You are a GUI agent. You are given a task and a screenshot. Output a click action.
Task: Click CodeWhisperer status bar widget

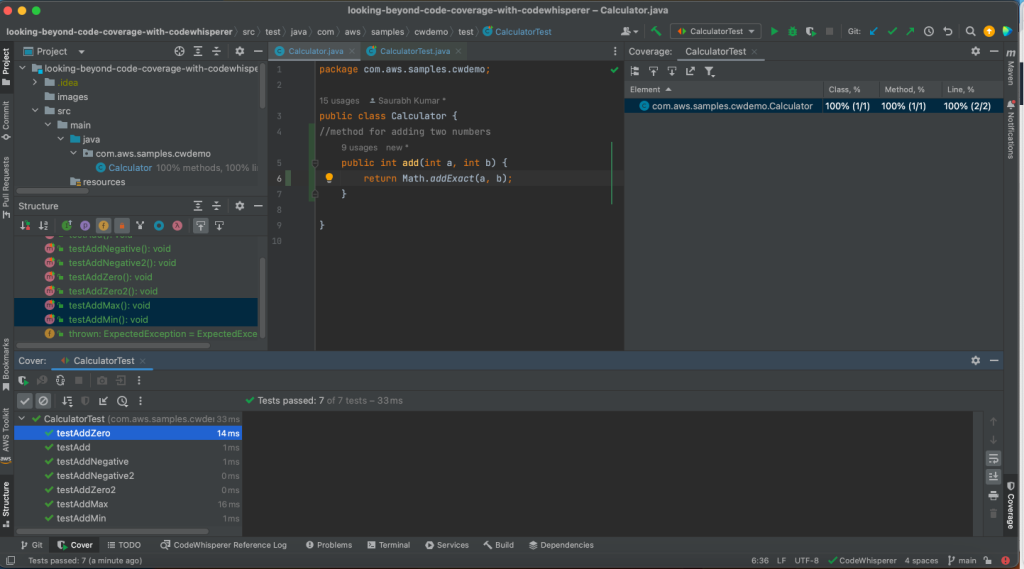[x=862, y=561]
